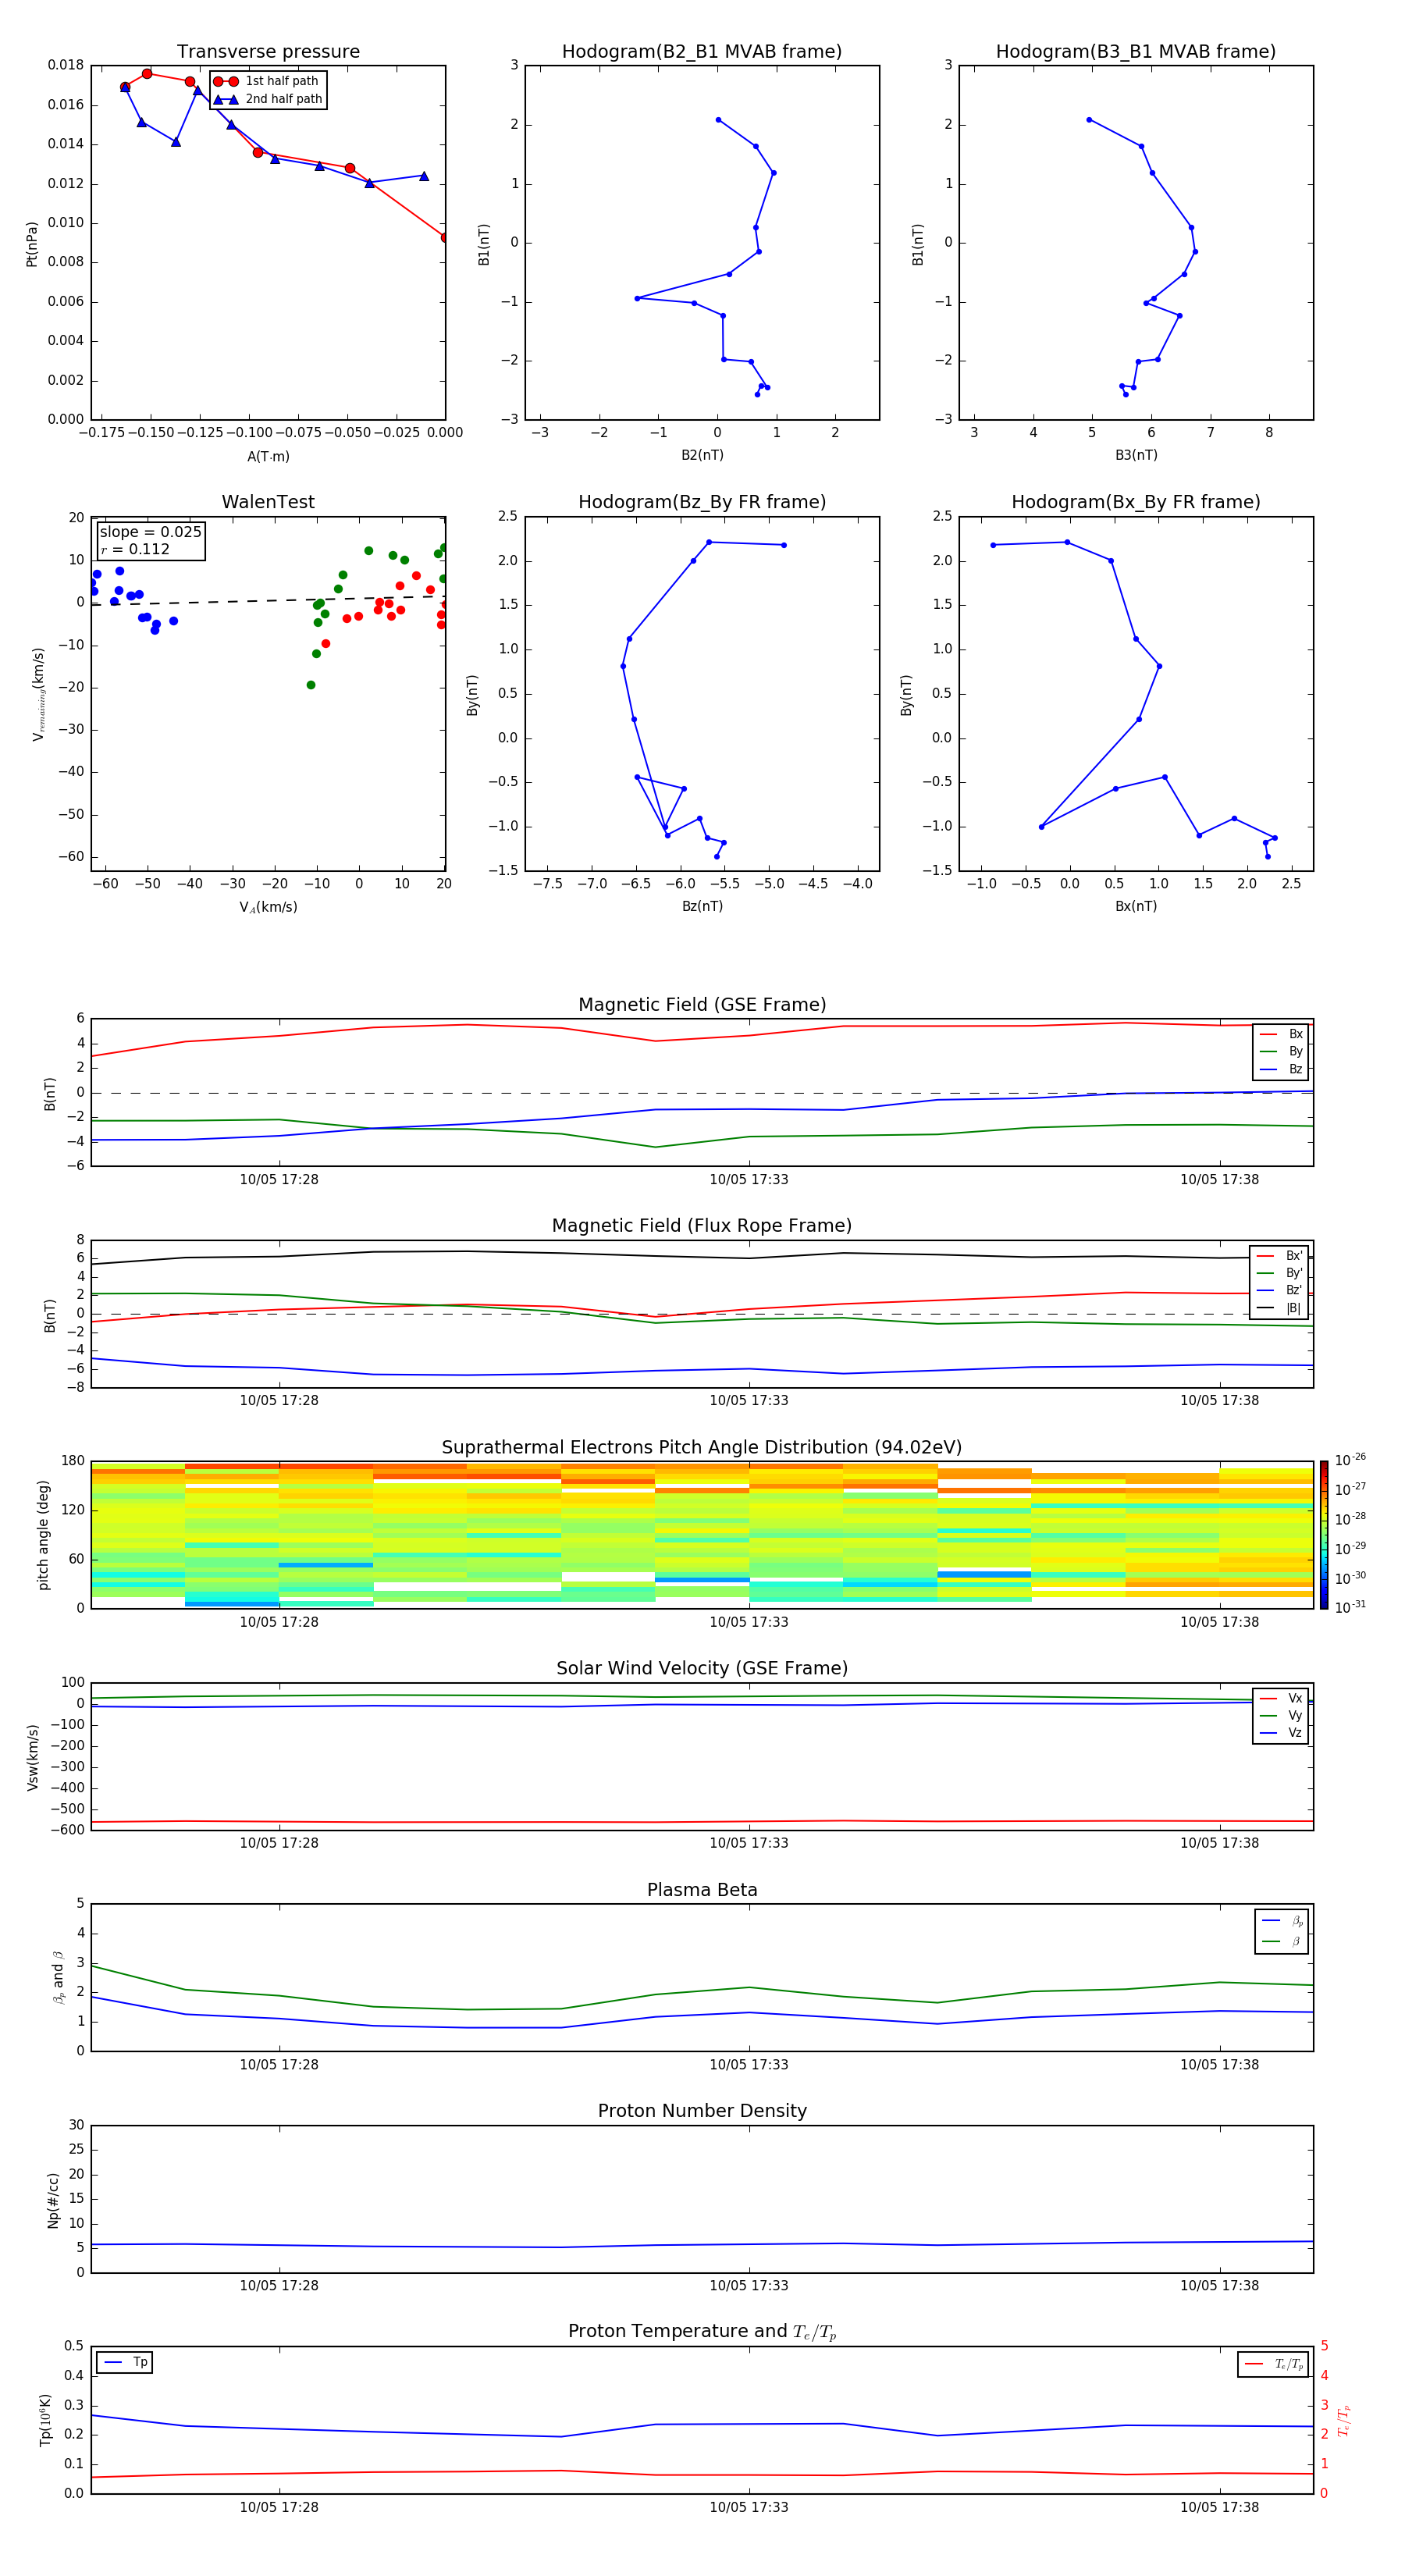
Task: Click the "Hodogram(B2_B1 MVAB frame)" title
Action: [702, 52]
